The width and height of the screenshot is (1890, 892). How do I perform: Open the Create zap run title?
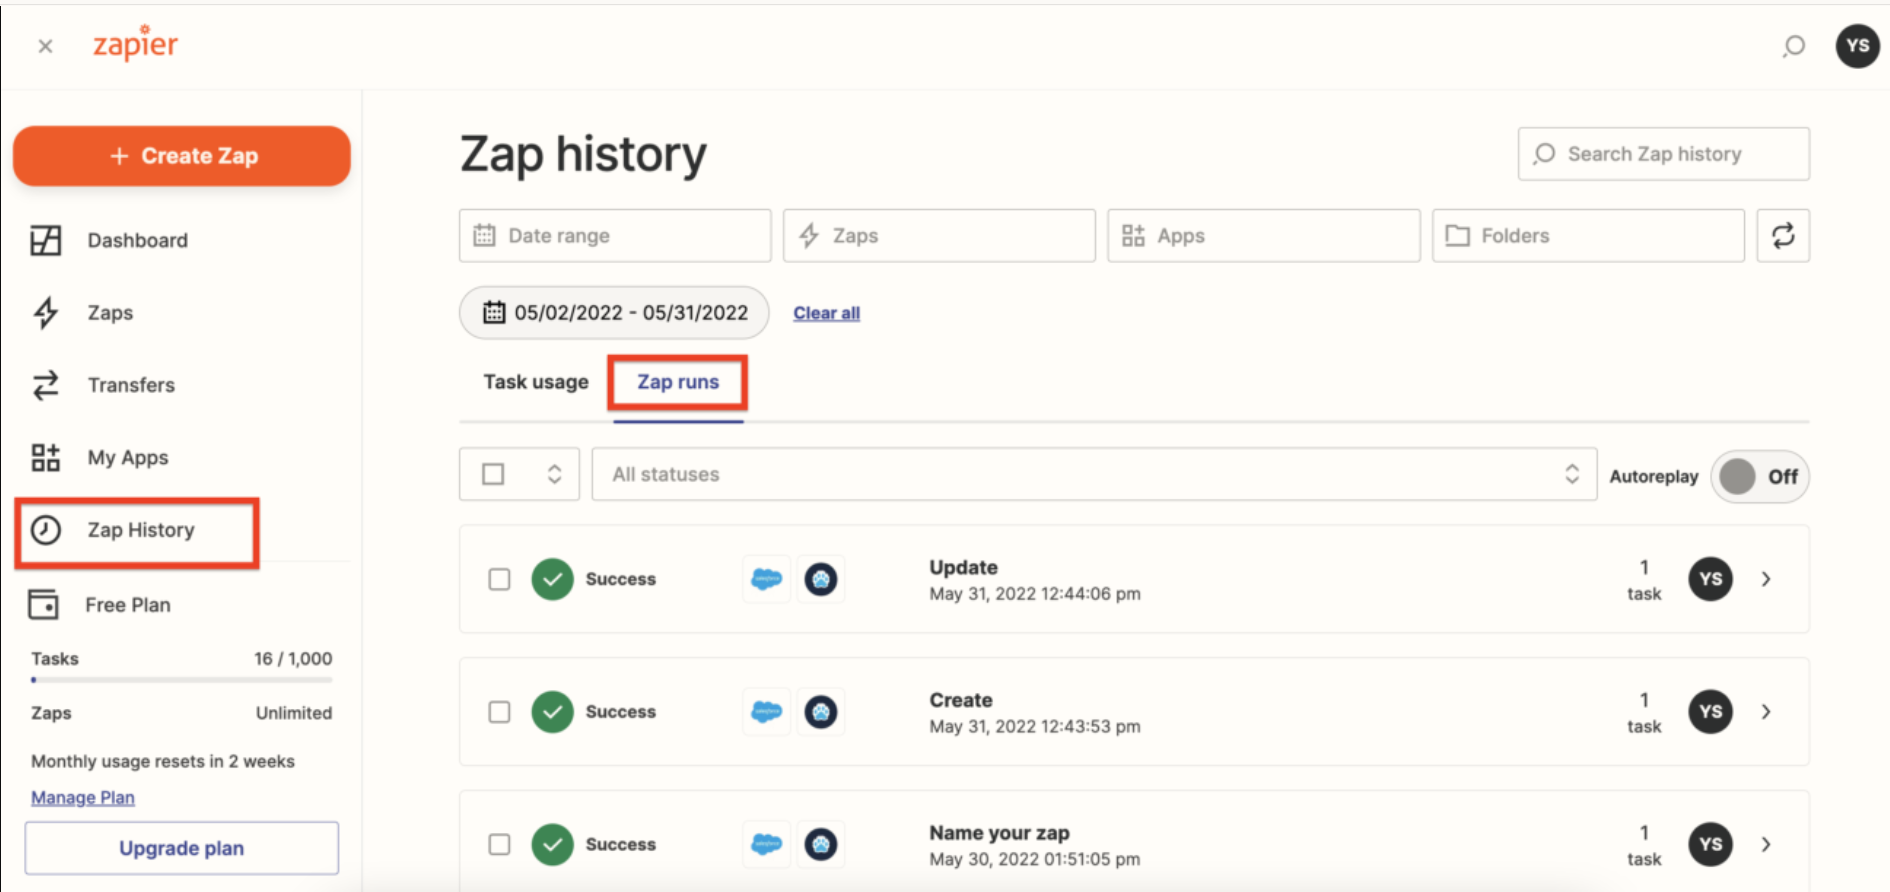pos(961,700)
